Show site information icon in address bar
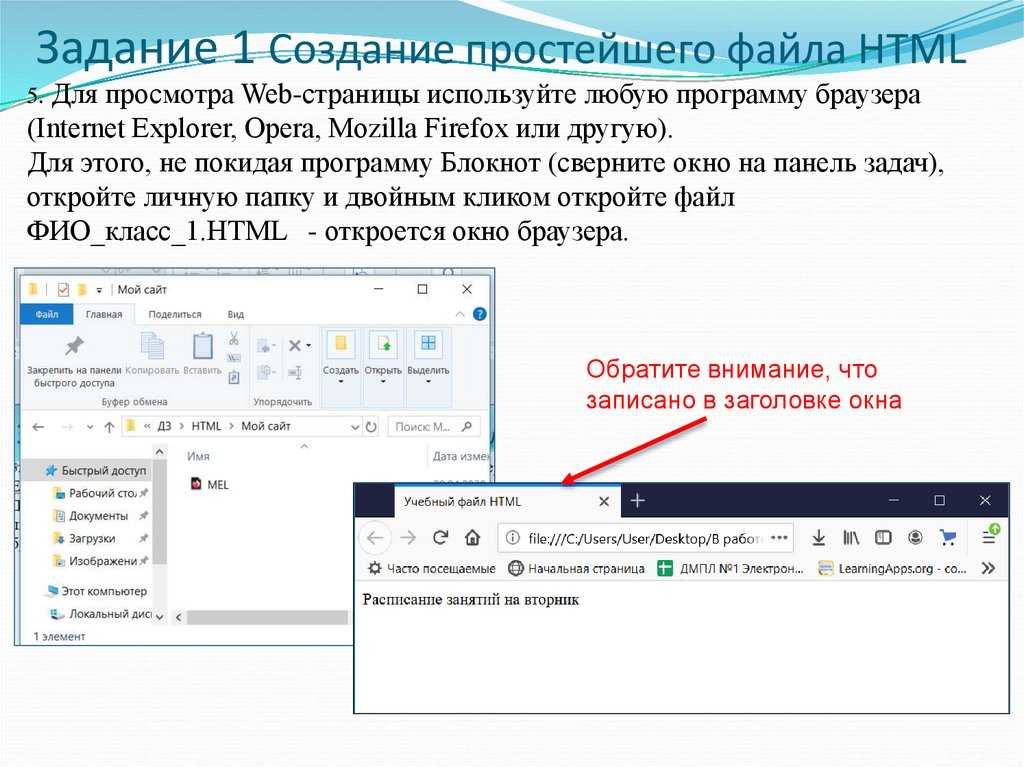Image resolution: width=1024 pixels, height=767 pixels. point(513,538)
